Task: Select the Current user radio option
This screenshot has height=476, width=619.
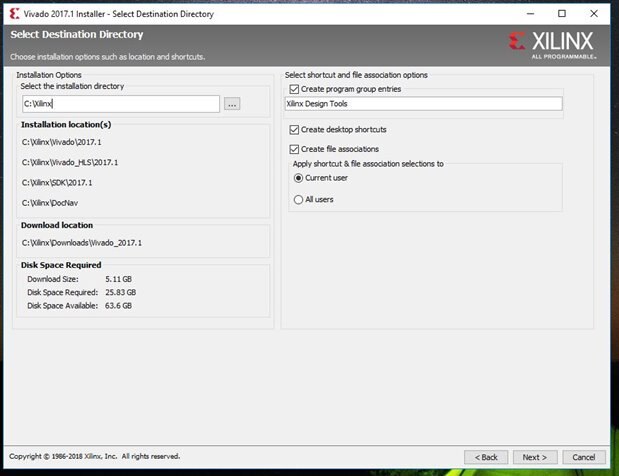Action: pyautogui.click(x=298, y=178)
